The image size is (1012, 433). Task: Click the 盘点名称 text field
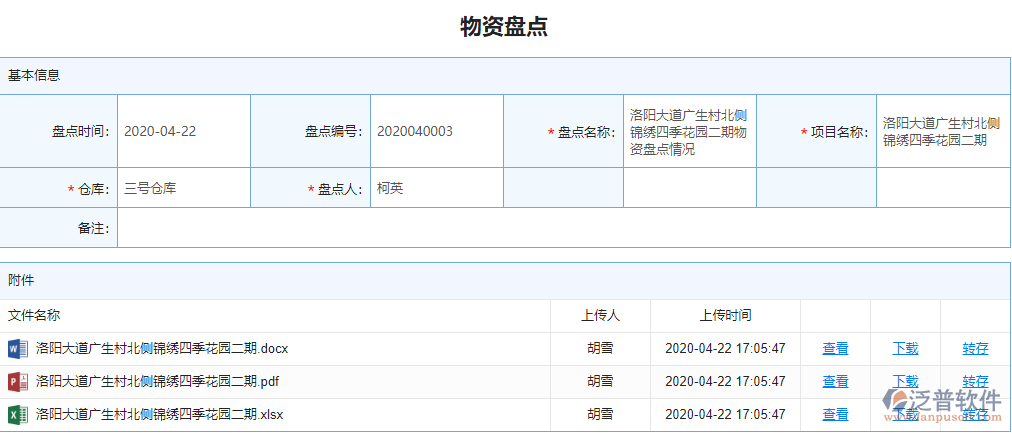click(689, 132)
